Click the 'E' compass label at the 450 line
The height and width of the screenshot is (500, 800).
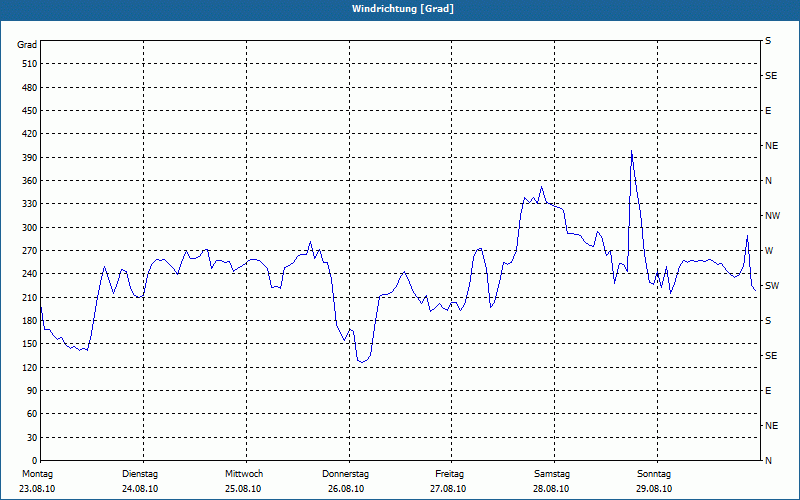click(768, 111)
